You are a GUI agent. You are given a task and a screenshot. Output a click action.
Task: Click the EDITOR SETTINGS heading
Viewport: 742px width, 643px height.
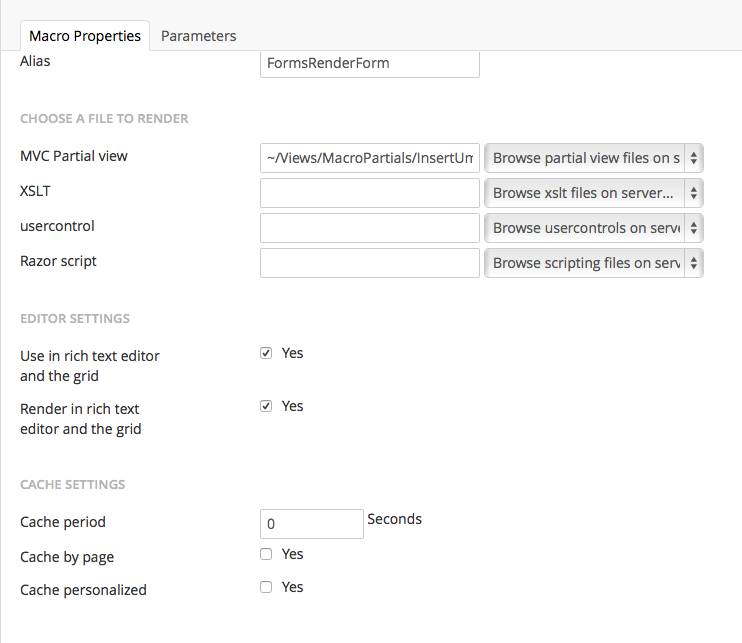75,318
